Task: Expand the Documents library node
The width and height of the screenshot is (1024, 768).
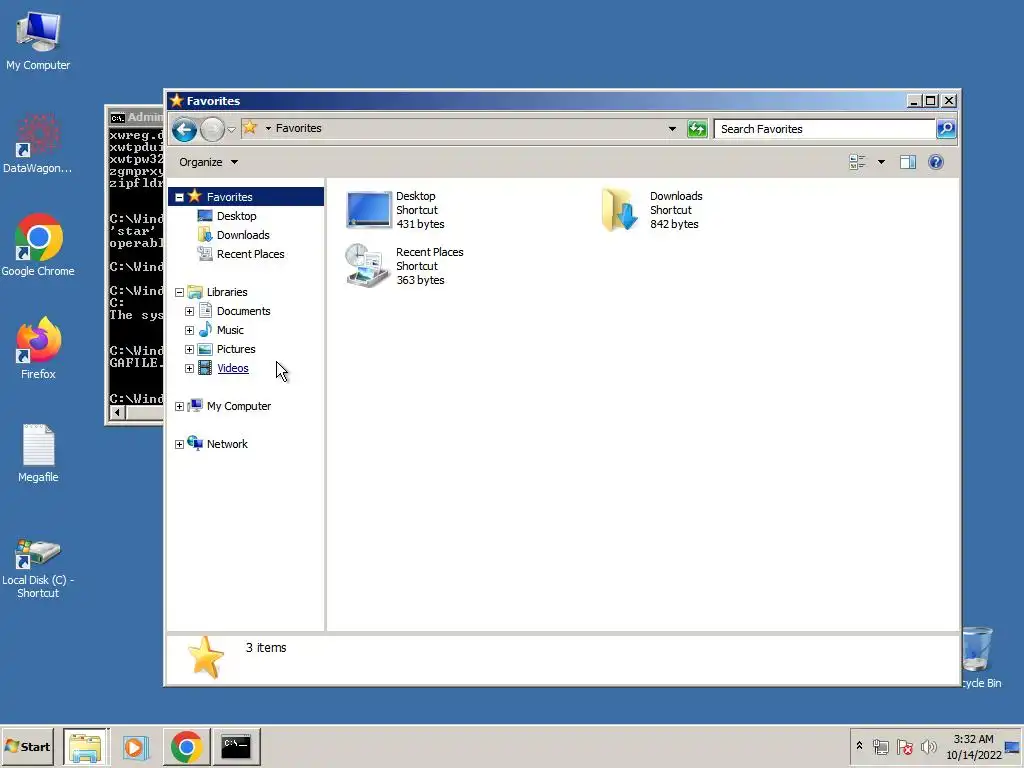Action: (x=189, y=312)
